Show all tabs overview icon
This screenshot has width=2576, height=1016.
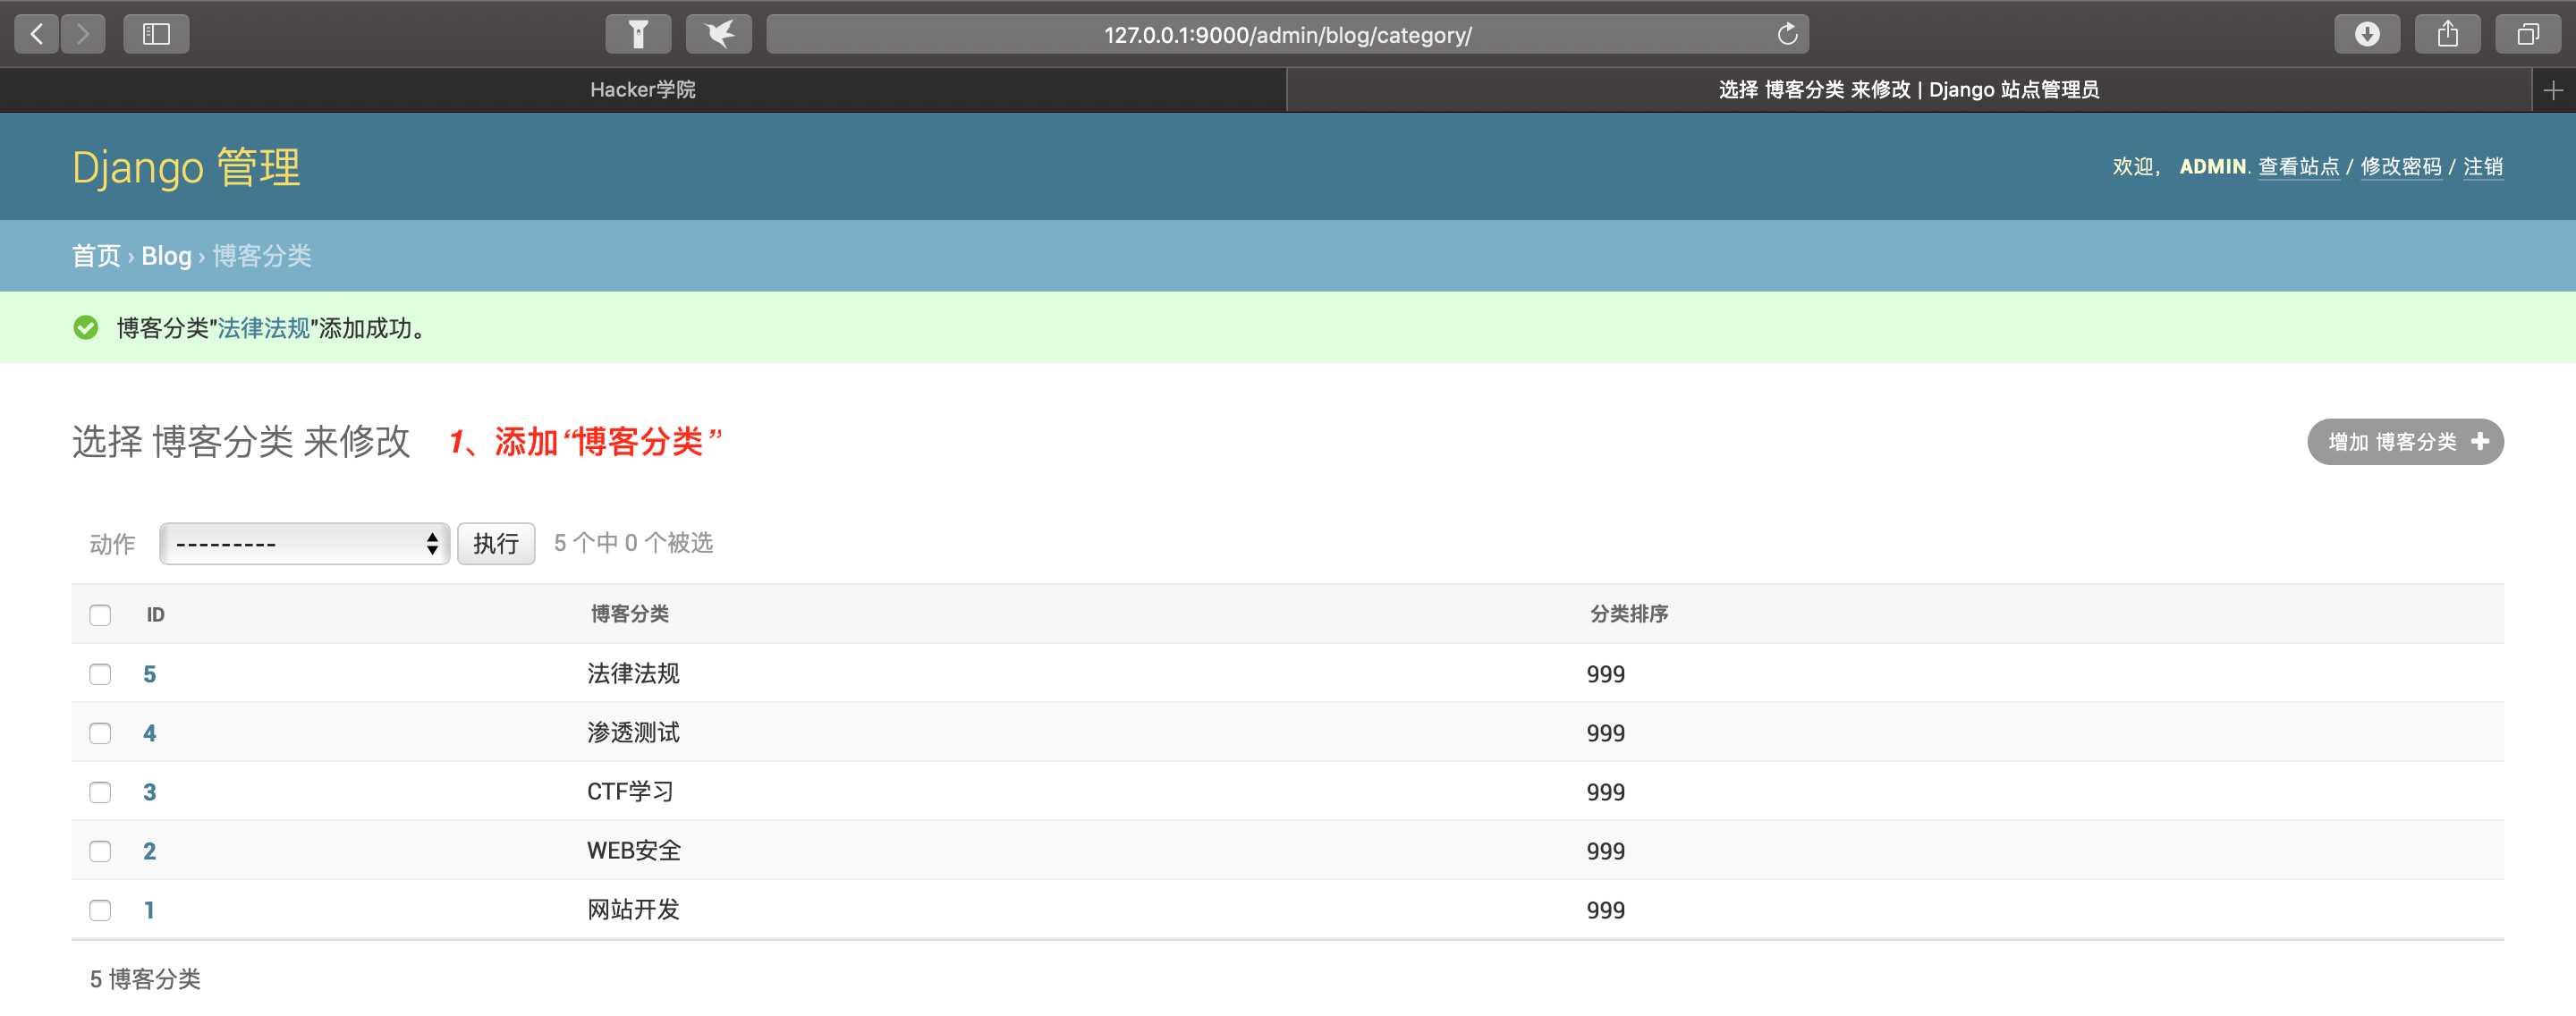[2528, 34]
